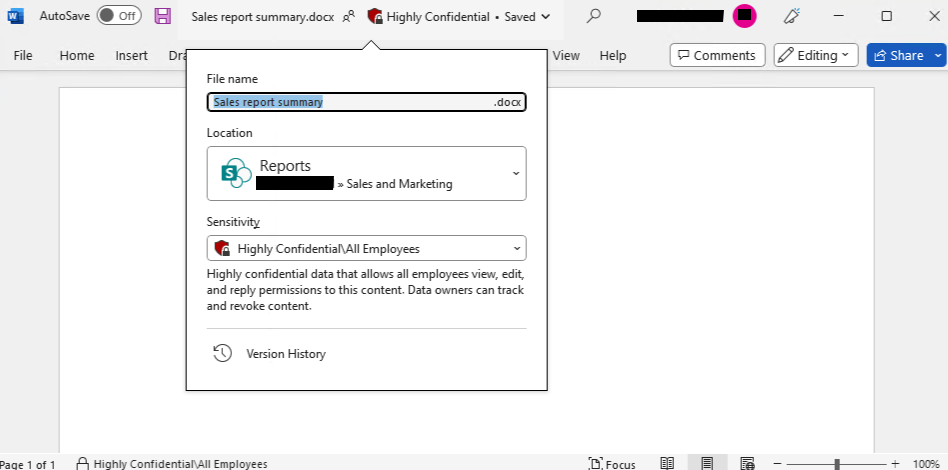Click the Comments button
Viewport: 948px width, 470px height.
point(717,55)
